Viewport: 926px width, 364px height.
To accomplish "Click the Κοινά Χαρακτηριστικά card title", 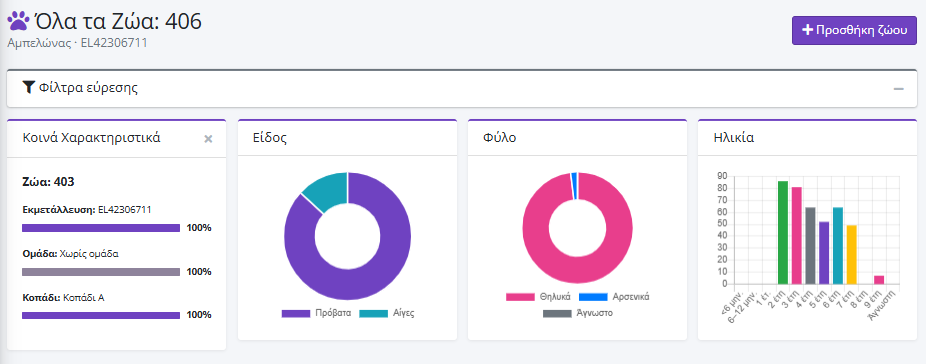I will point(92,138).
